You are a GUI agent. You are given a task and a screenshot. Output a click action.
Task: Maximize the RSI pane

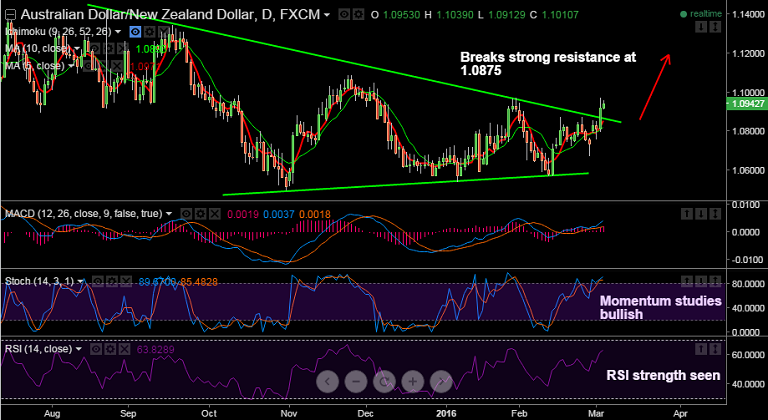[715, 349]
